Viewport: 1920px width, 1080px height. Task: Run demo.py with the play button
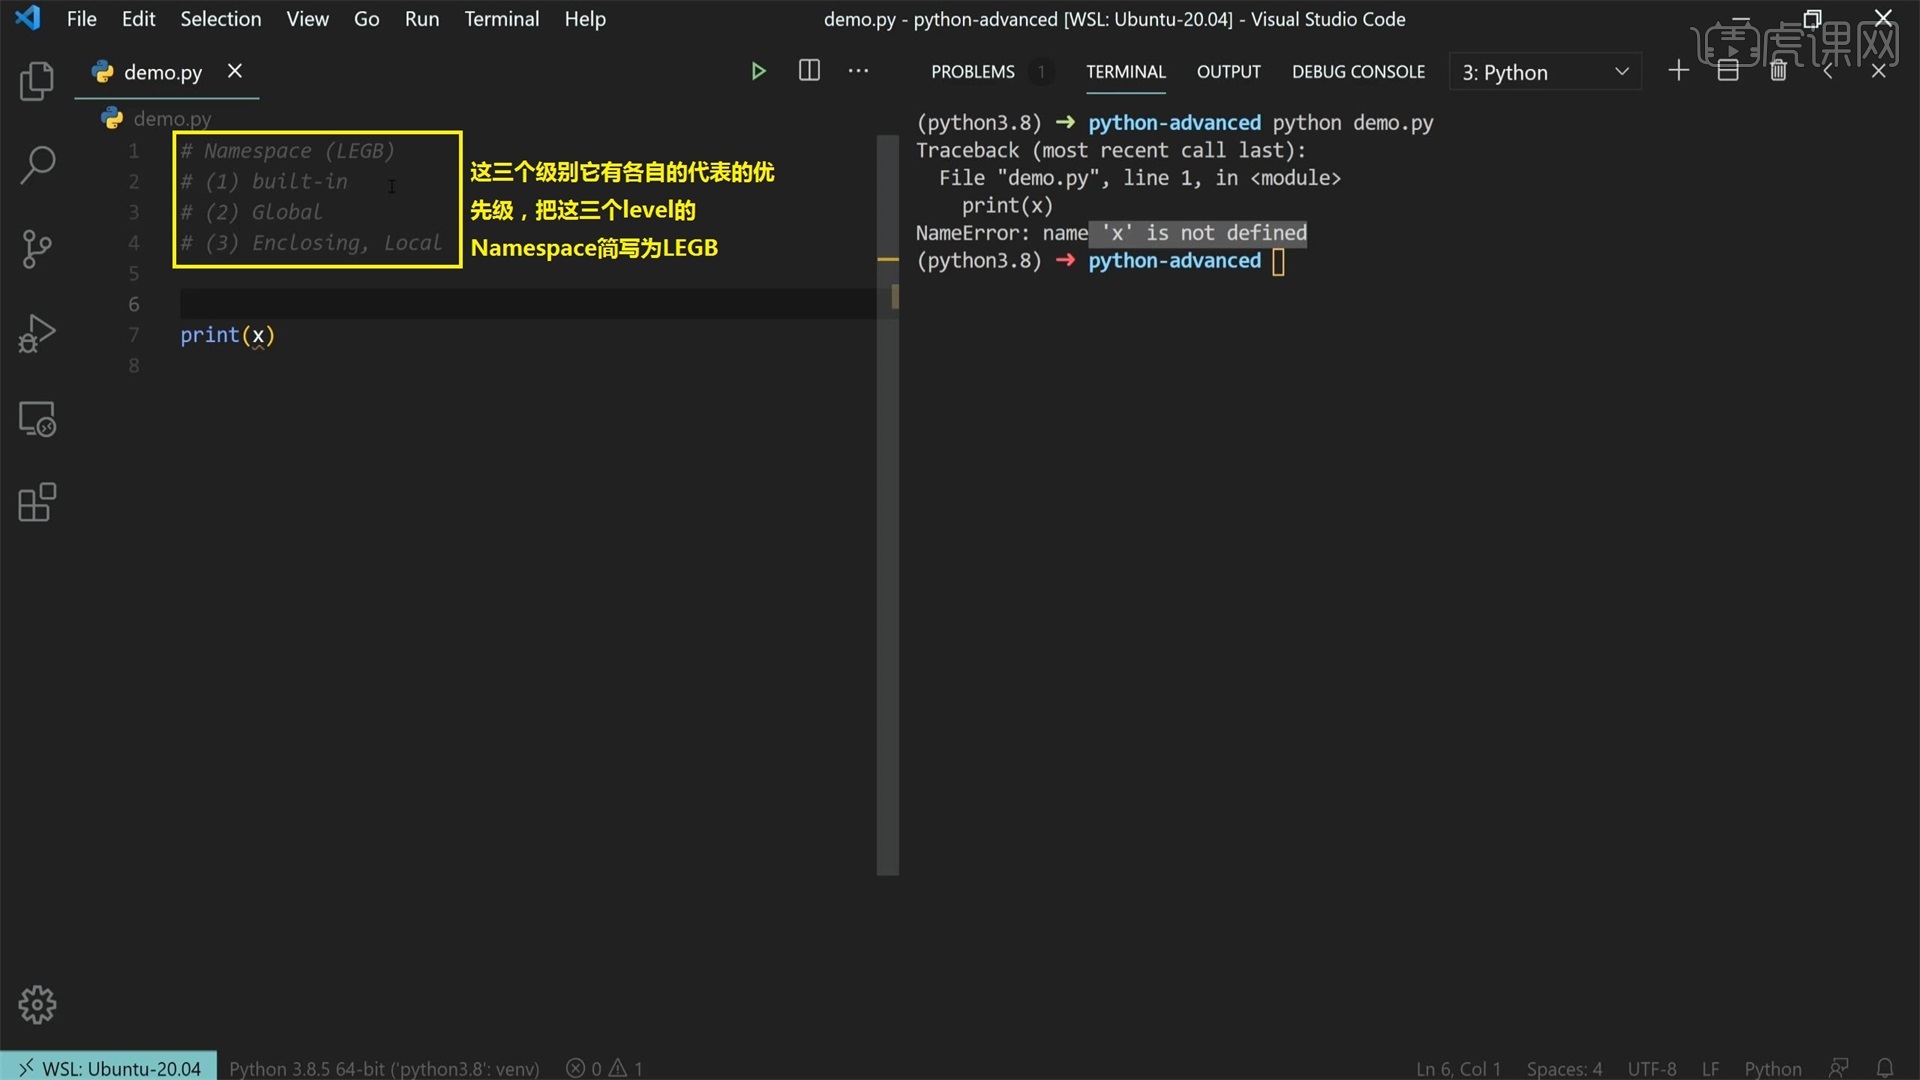tap(758, 71)
